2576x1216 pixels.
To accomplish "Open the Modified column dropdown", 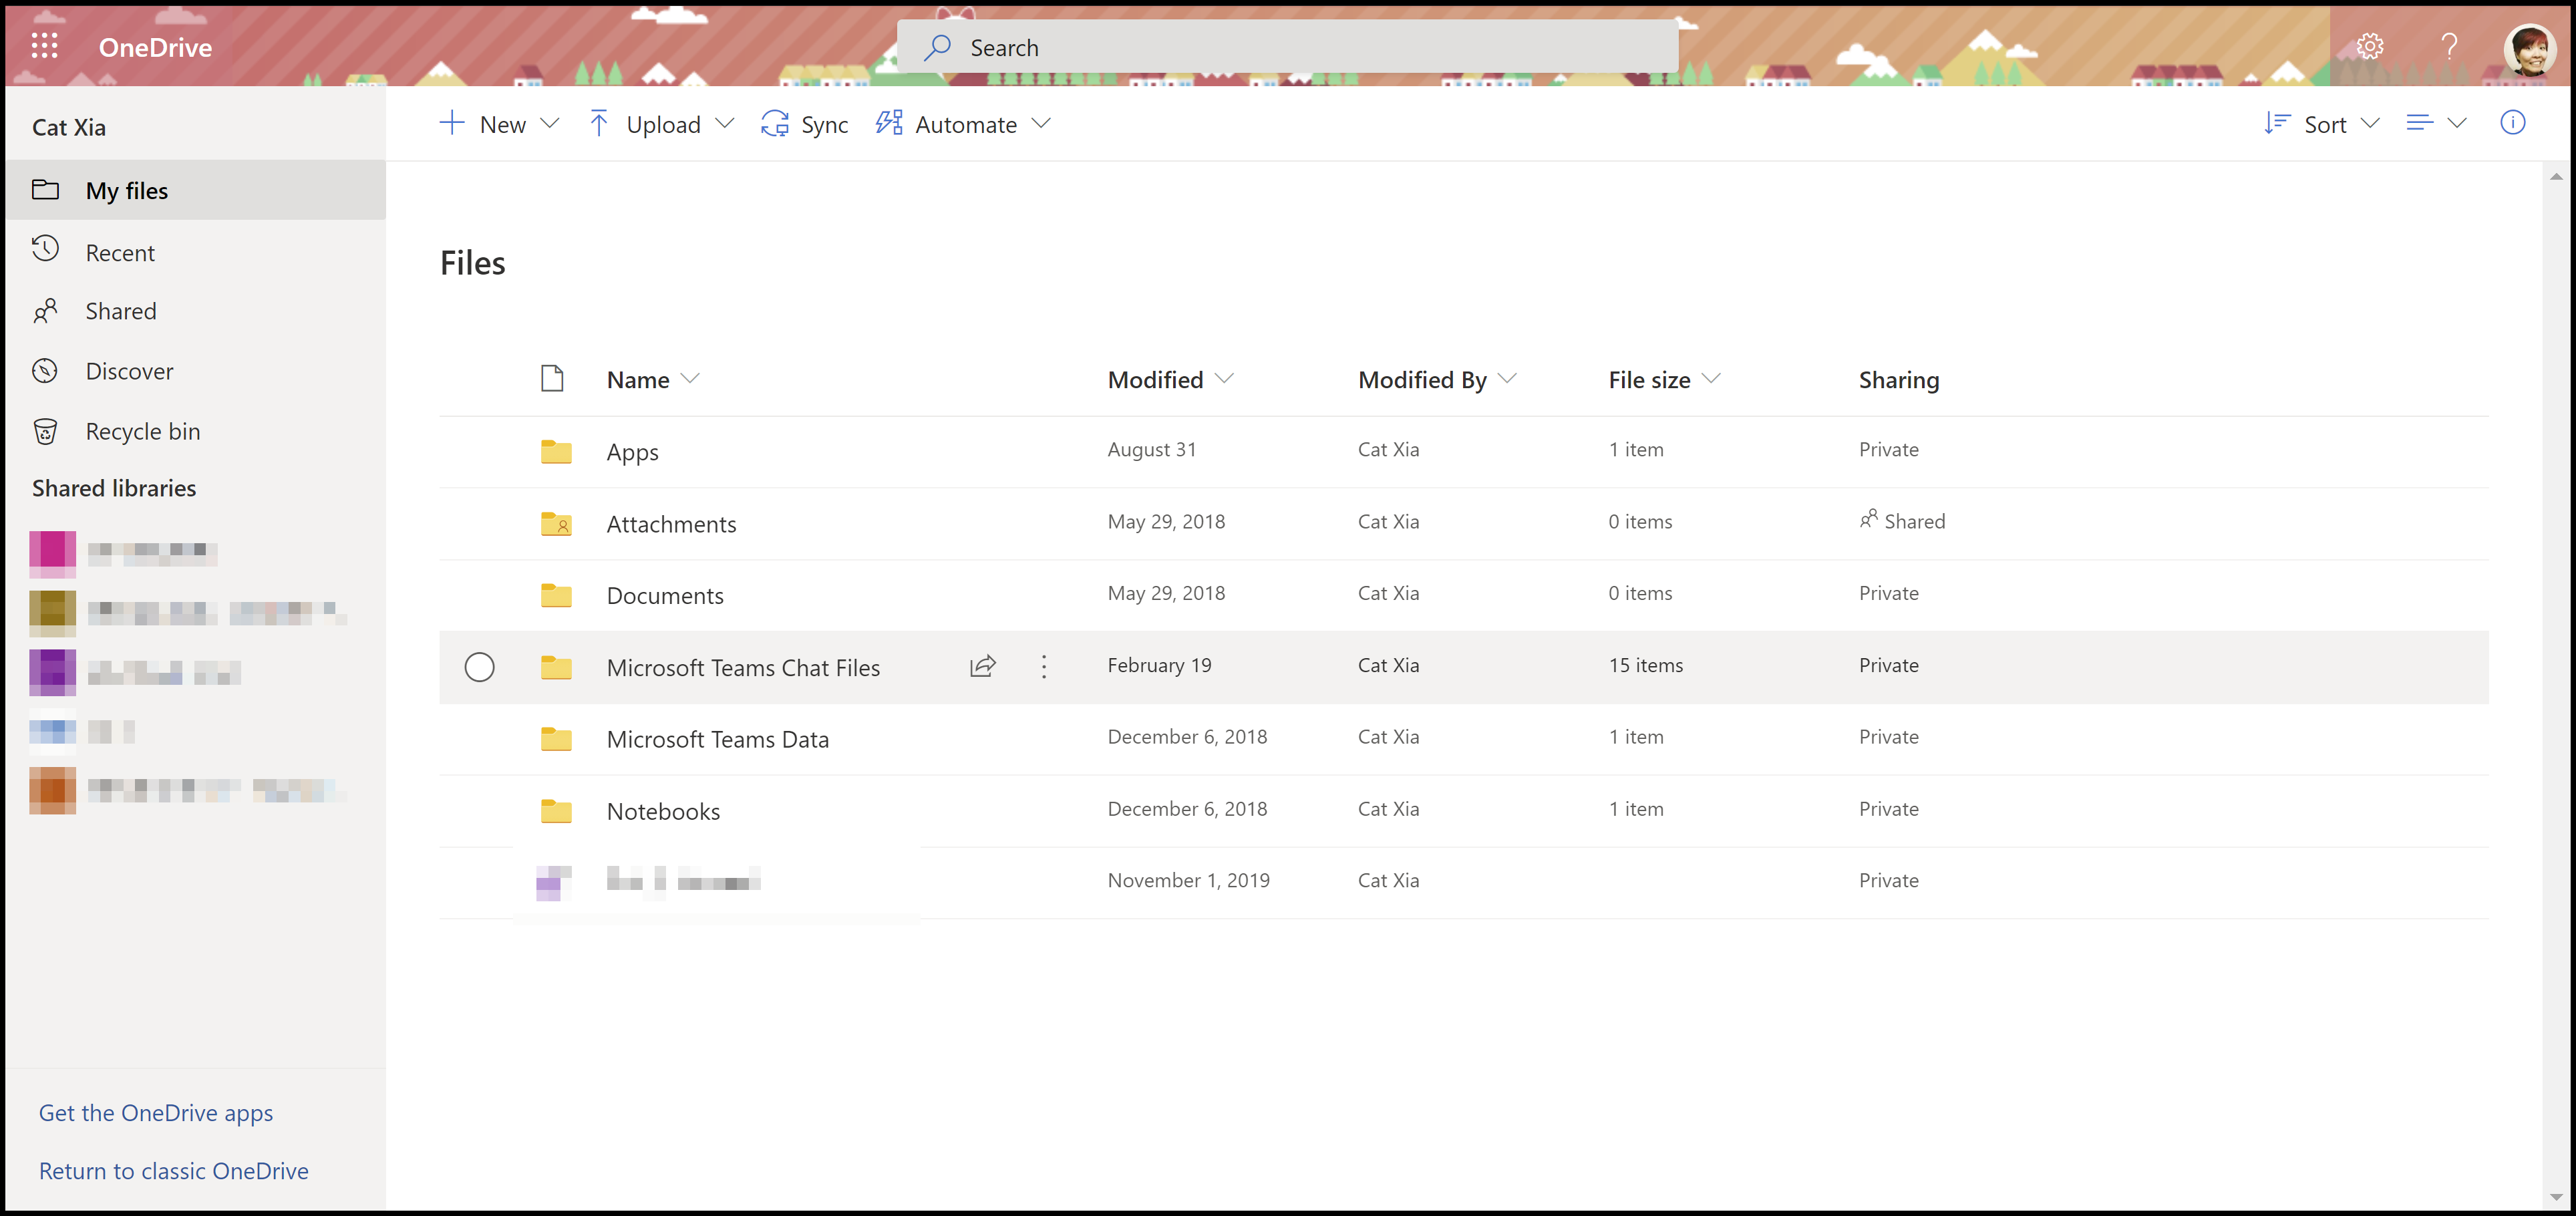I will point(1224,379).
